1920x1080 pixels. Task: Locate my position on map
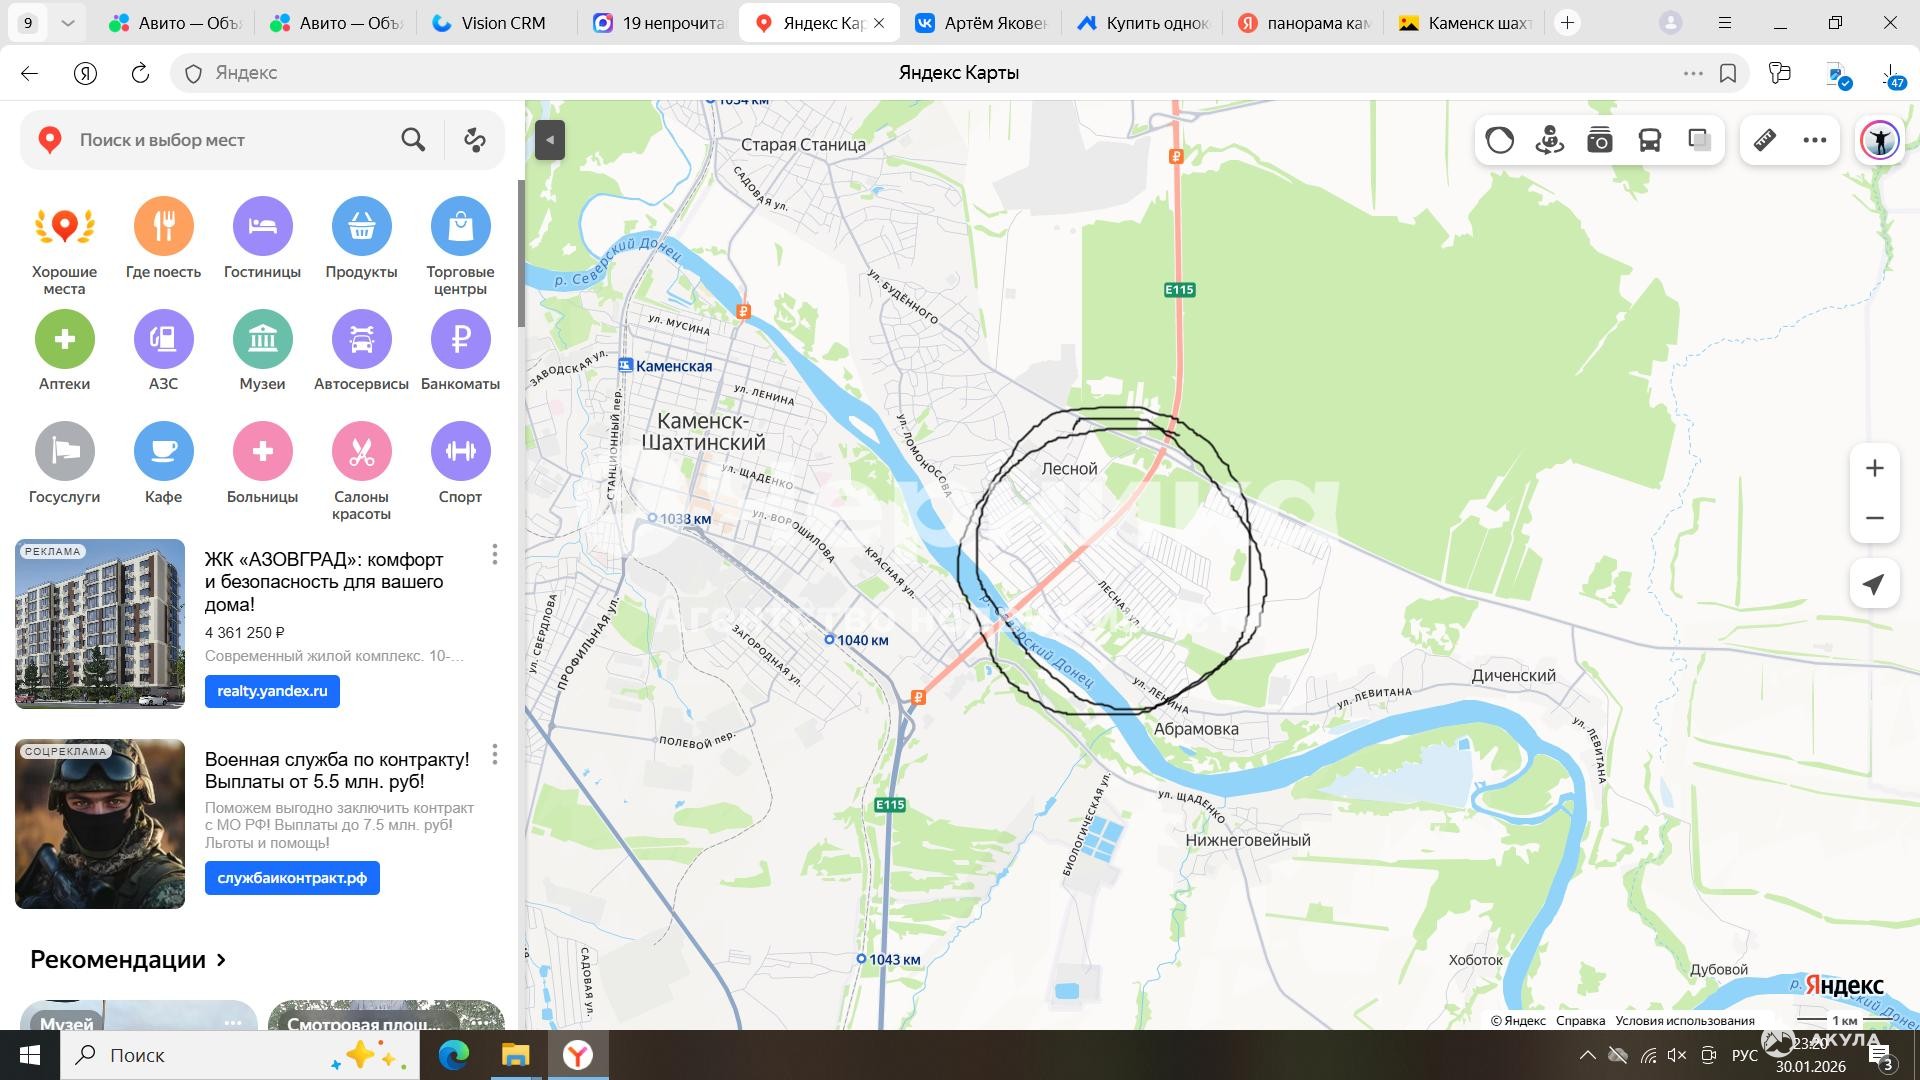pos(1874,585)
